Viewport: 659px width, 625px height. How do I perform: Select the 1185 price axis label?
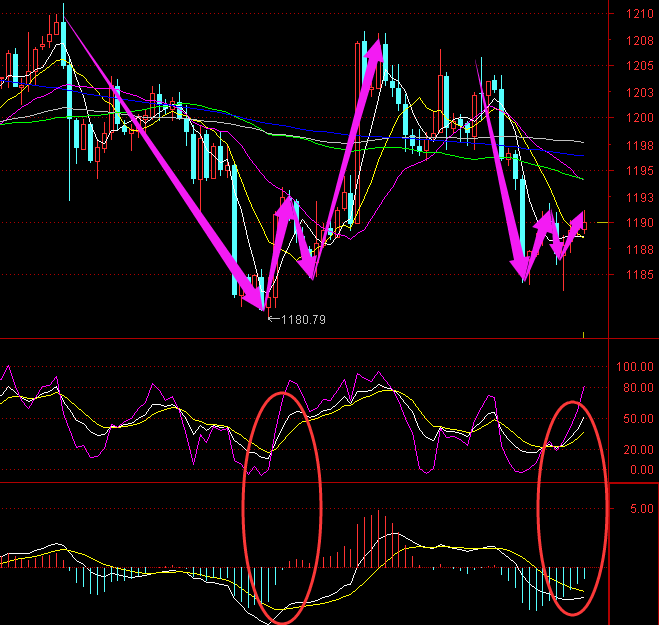click(640, 275)
